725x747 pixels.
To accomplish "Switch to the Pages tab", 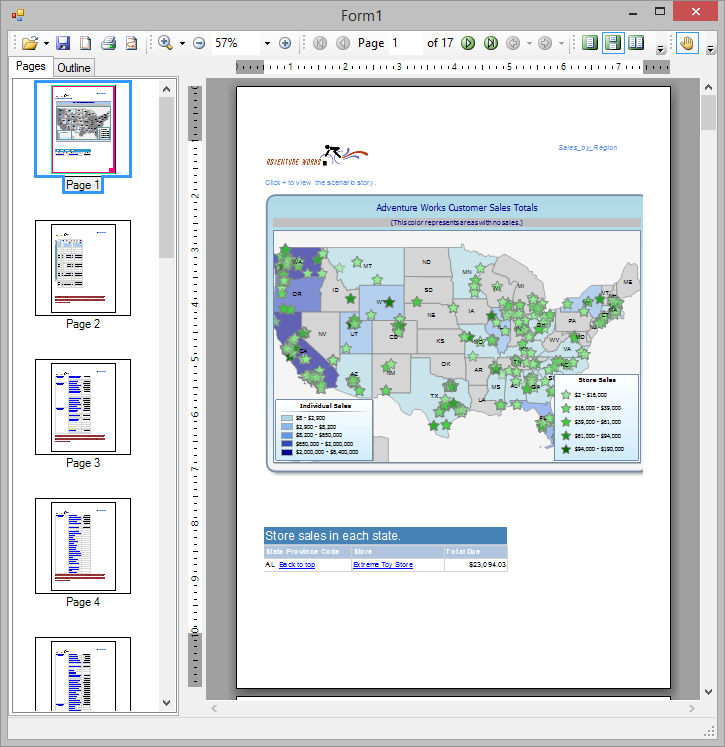I will coord(30,66).
